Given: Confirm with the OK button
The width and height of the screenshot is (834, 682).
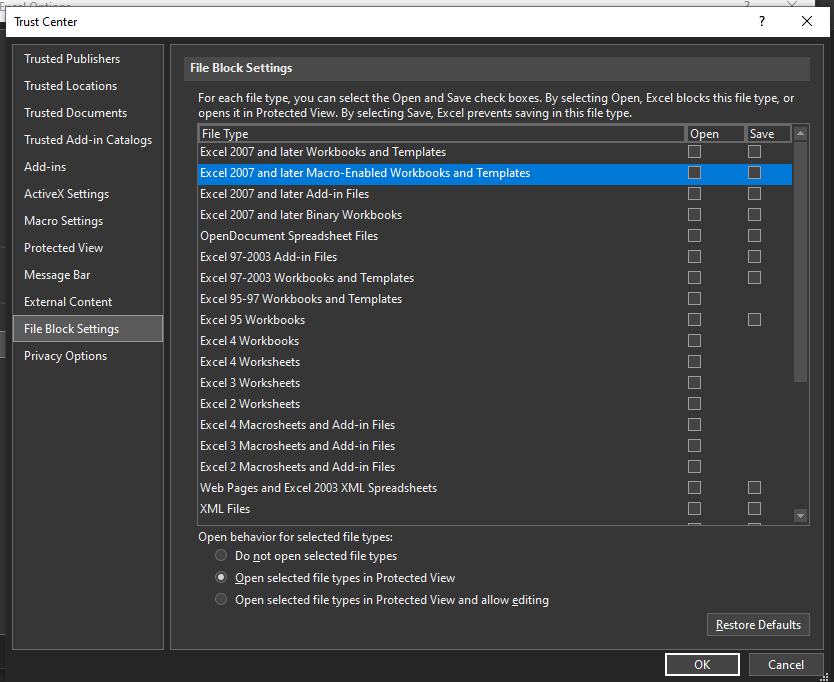Looking at the screenshot, I should [702, 664].
